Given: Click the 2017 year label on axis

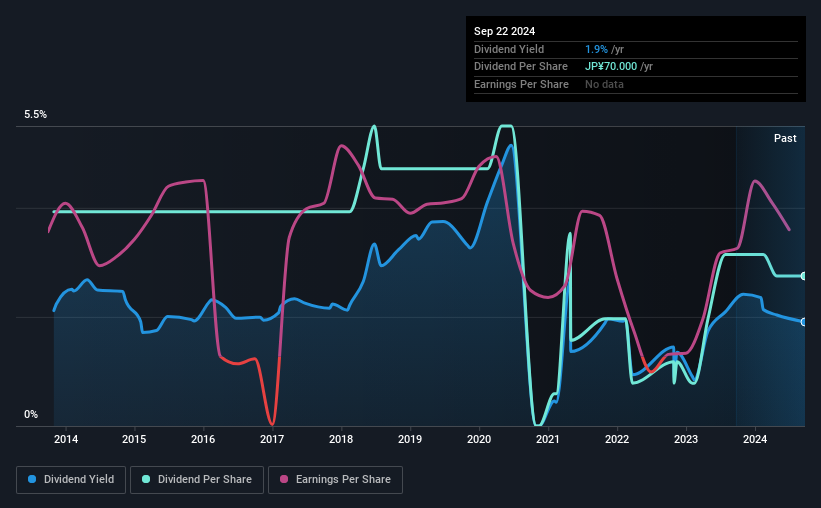Looking at the screenshot, I should (272, 439).
